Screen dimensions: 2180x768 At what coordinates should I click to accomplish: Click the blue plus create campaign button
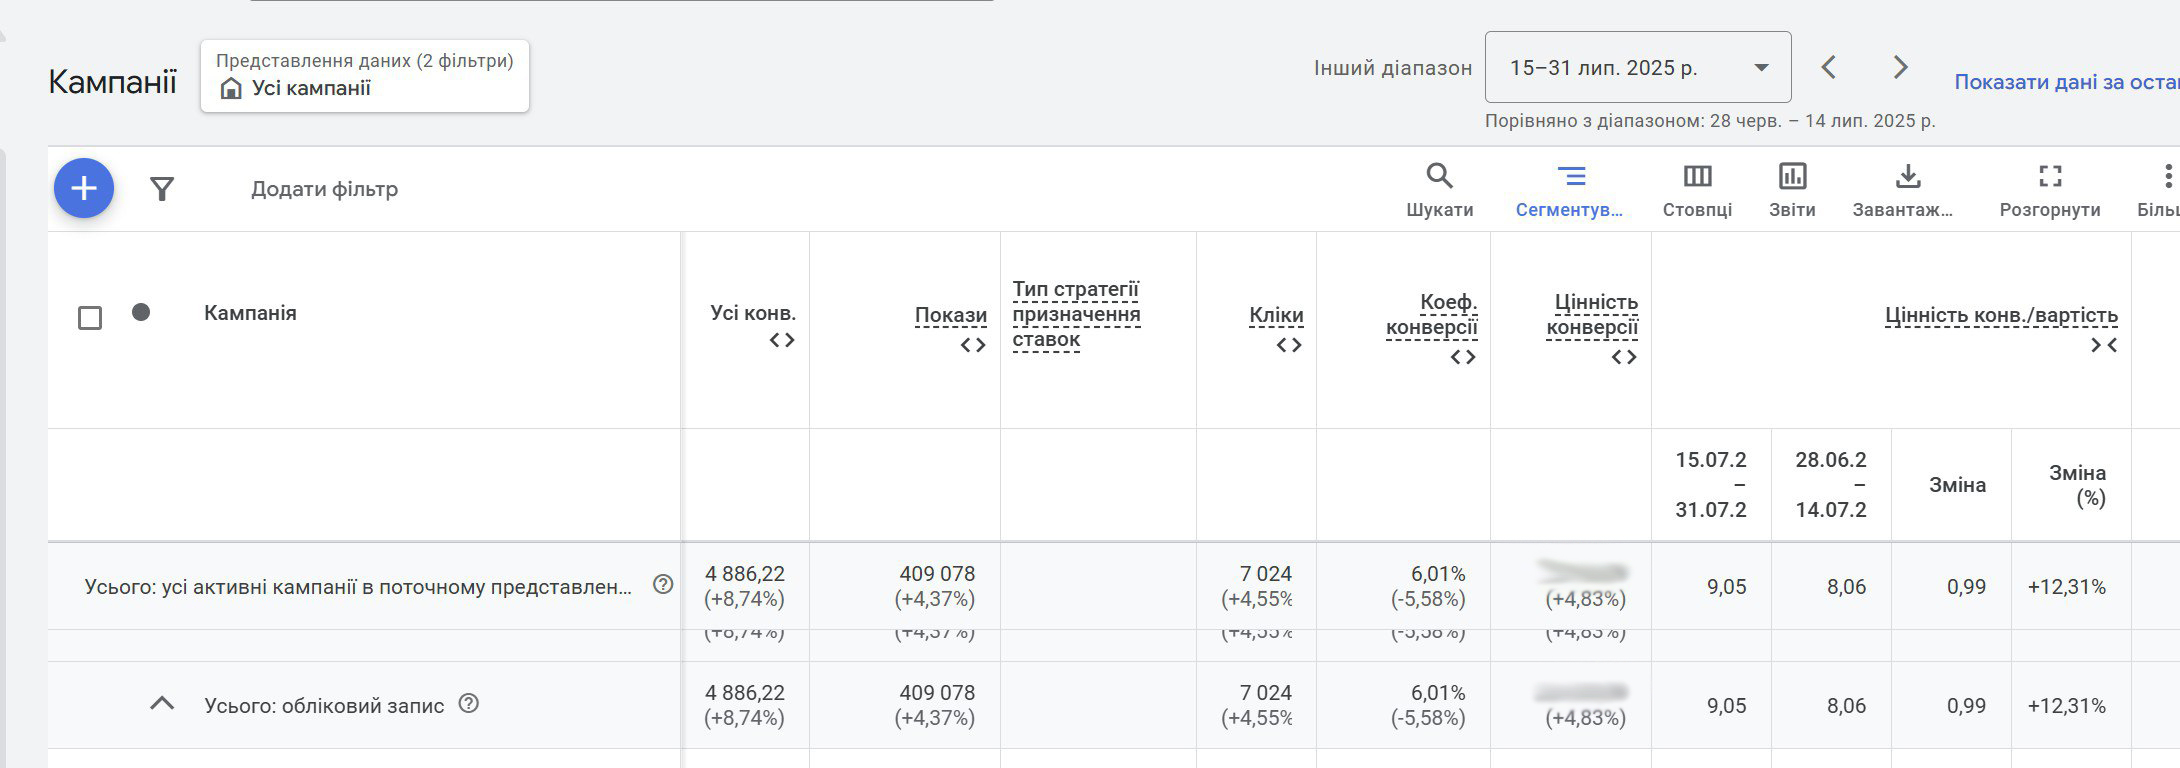click(x=84, y=188)
